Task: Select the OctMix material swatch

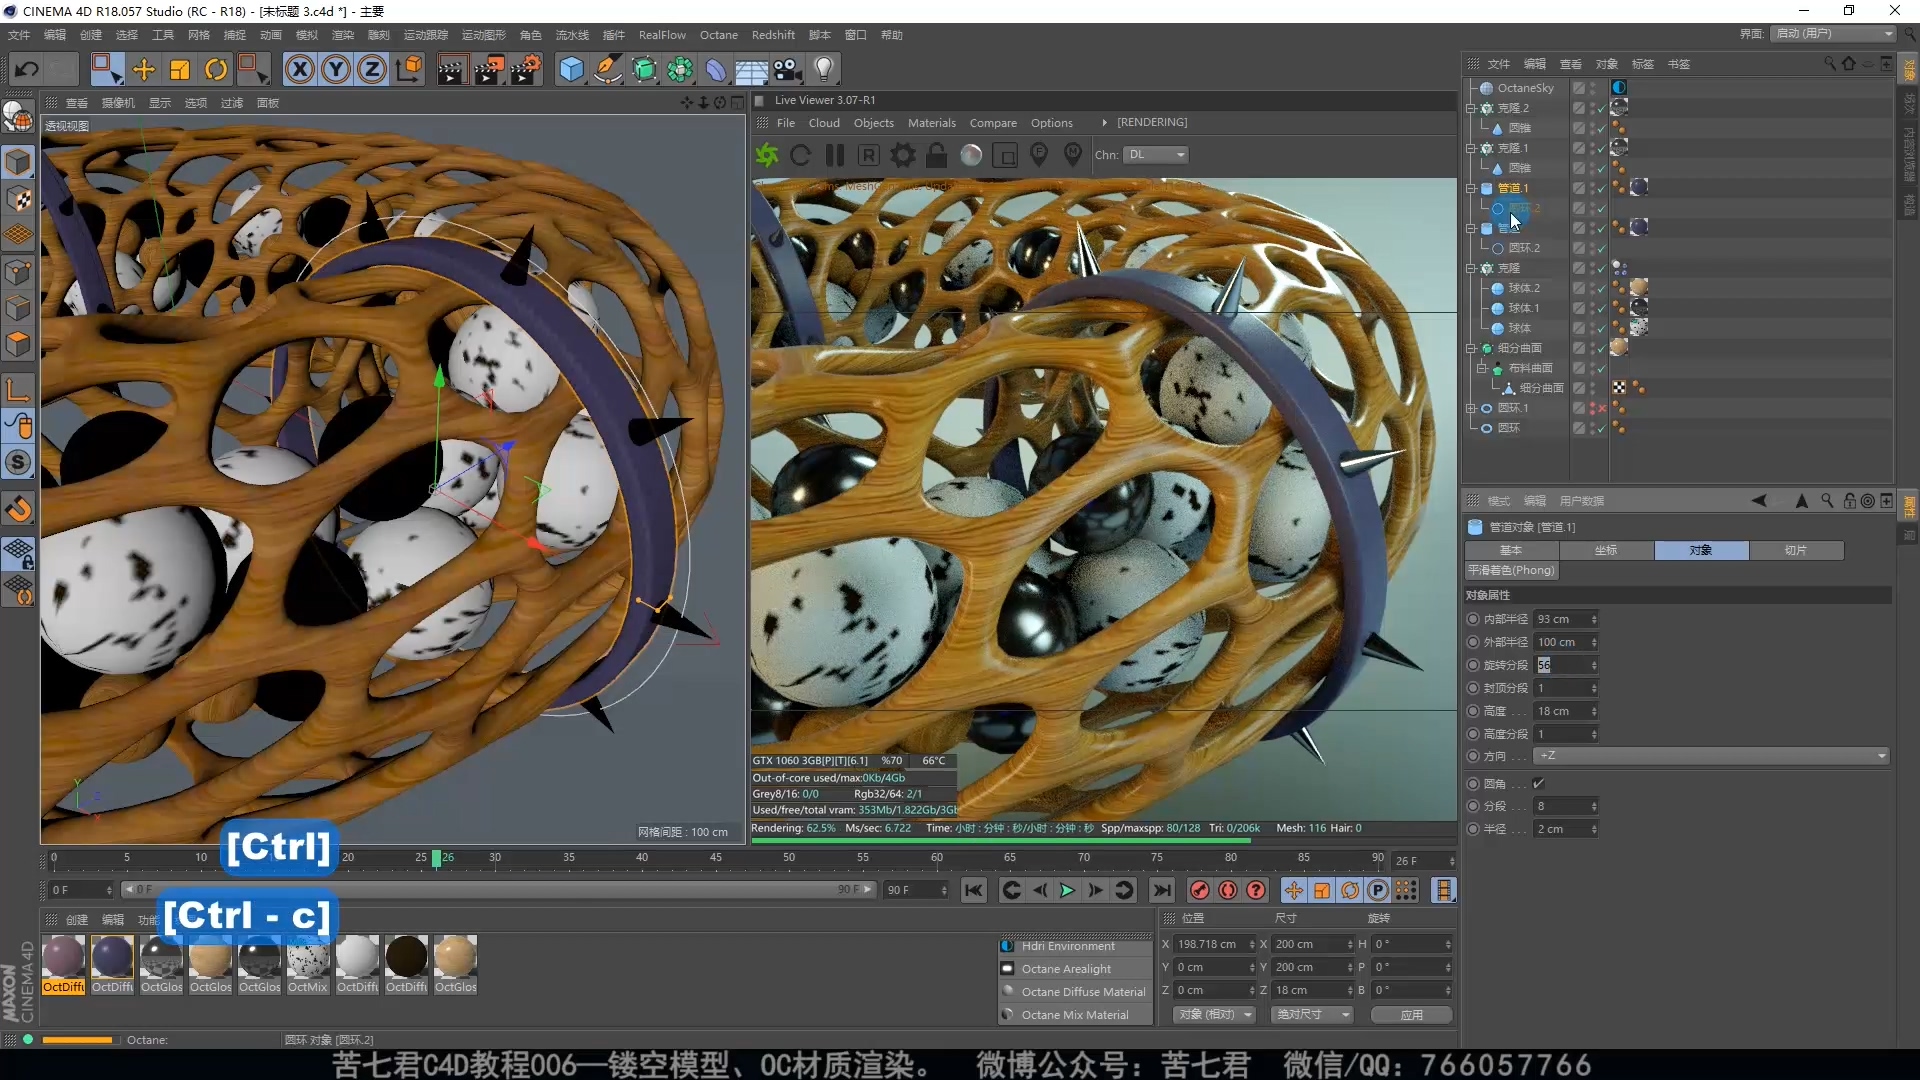Action: pos(308,964)
